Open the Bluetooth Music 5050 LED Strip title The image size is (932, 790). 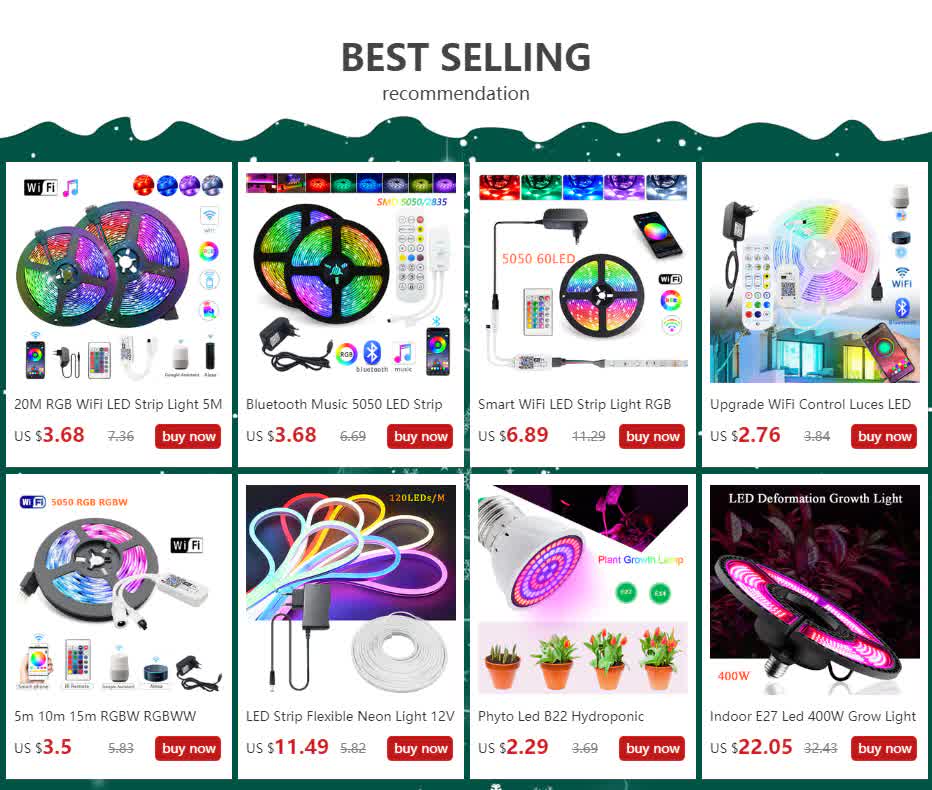(x=344, y=404)
